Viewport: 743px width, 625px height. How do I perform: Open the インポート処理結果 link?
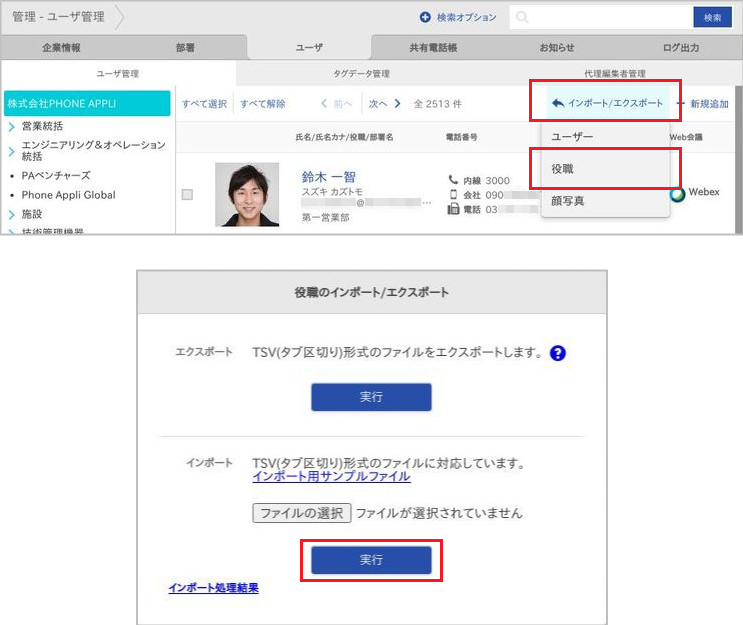(x=213, y=588)
